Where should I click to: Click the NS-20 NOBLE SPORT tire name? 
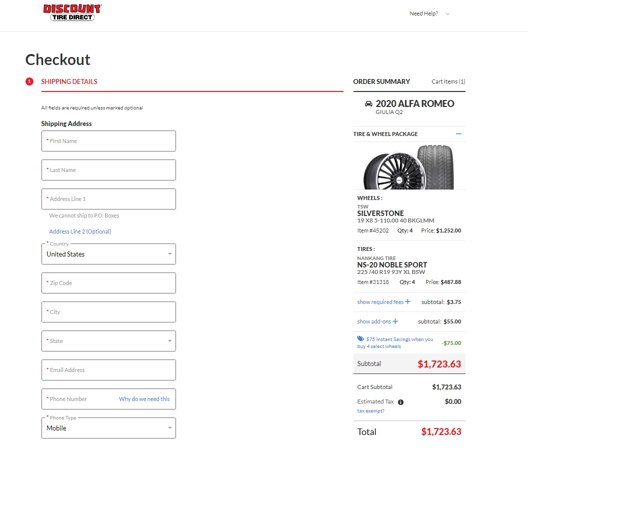(392, 265)
